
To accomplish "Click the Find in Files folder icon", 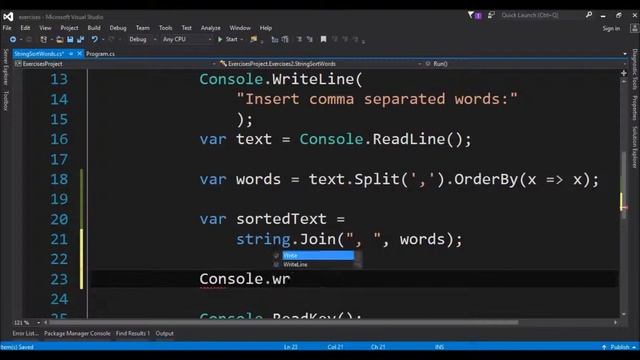I will 254,40.
